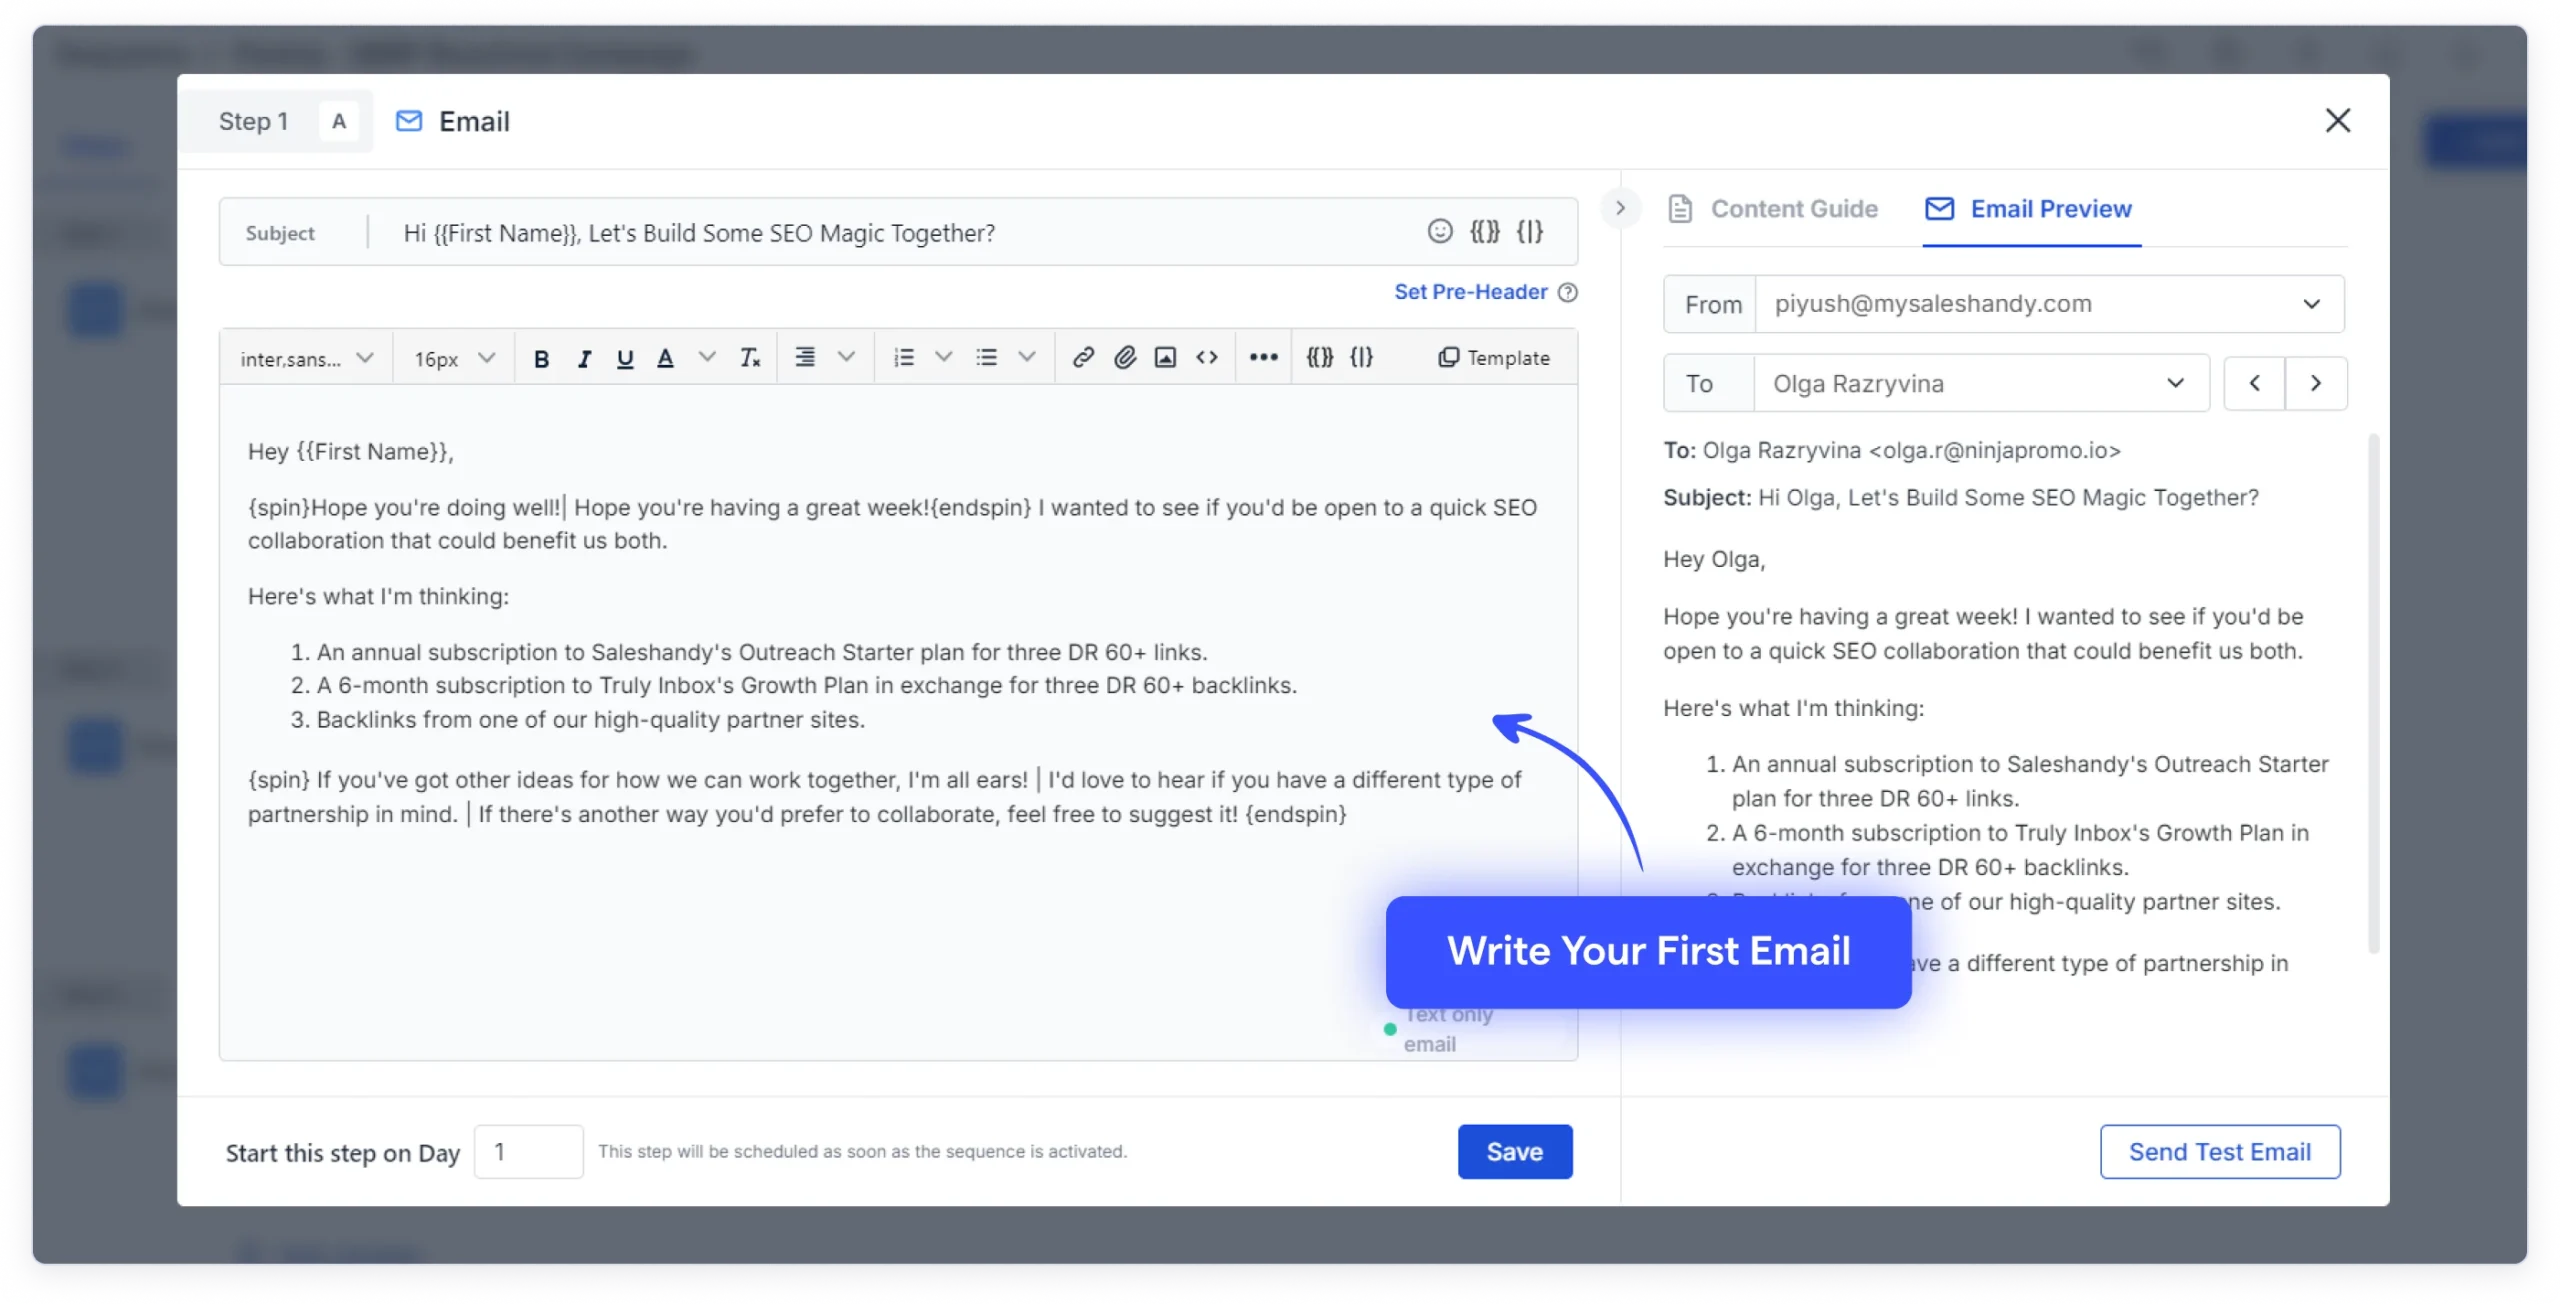Open the source code view
Image resolution: width=2560 pixels, height=1304 pixels.
click(1207, 357)
